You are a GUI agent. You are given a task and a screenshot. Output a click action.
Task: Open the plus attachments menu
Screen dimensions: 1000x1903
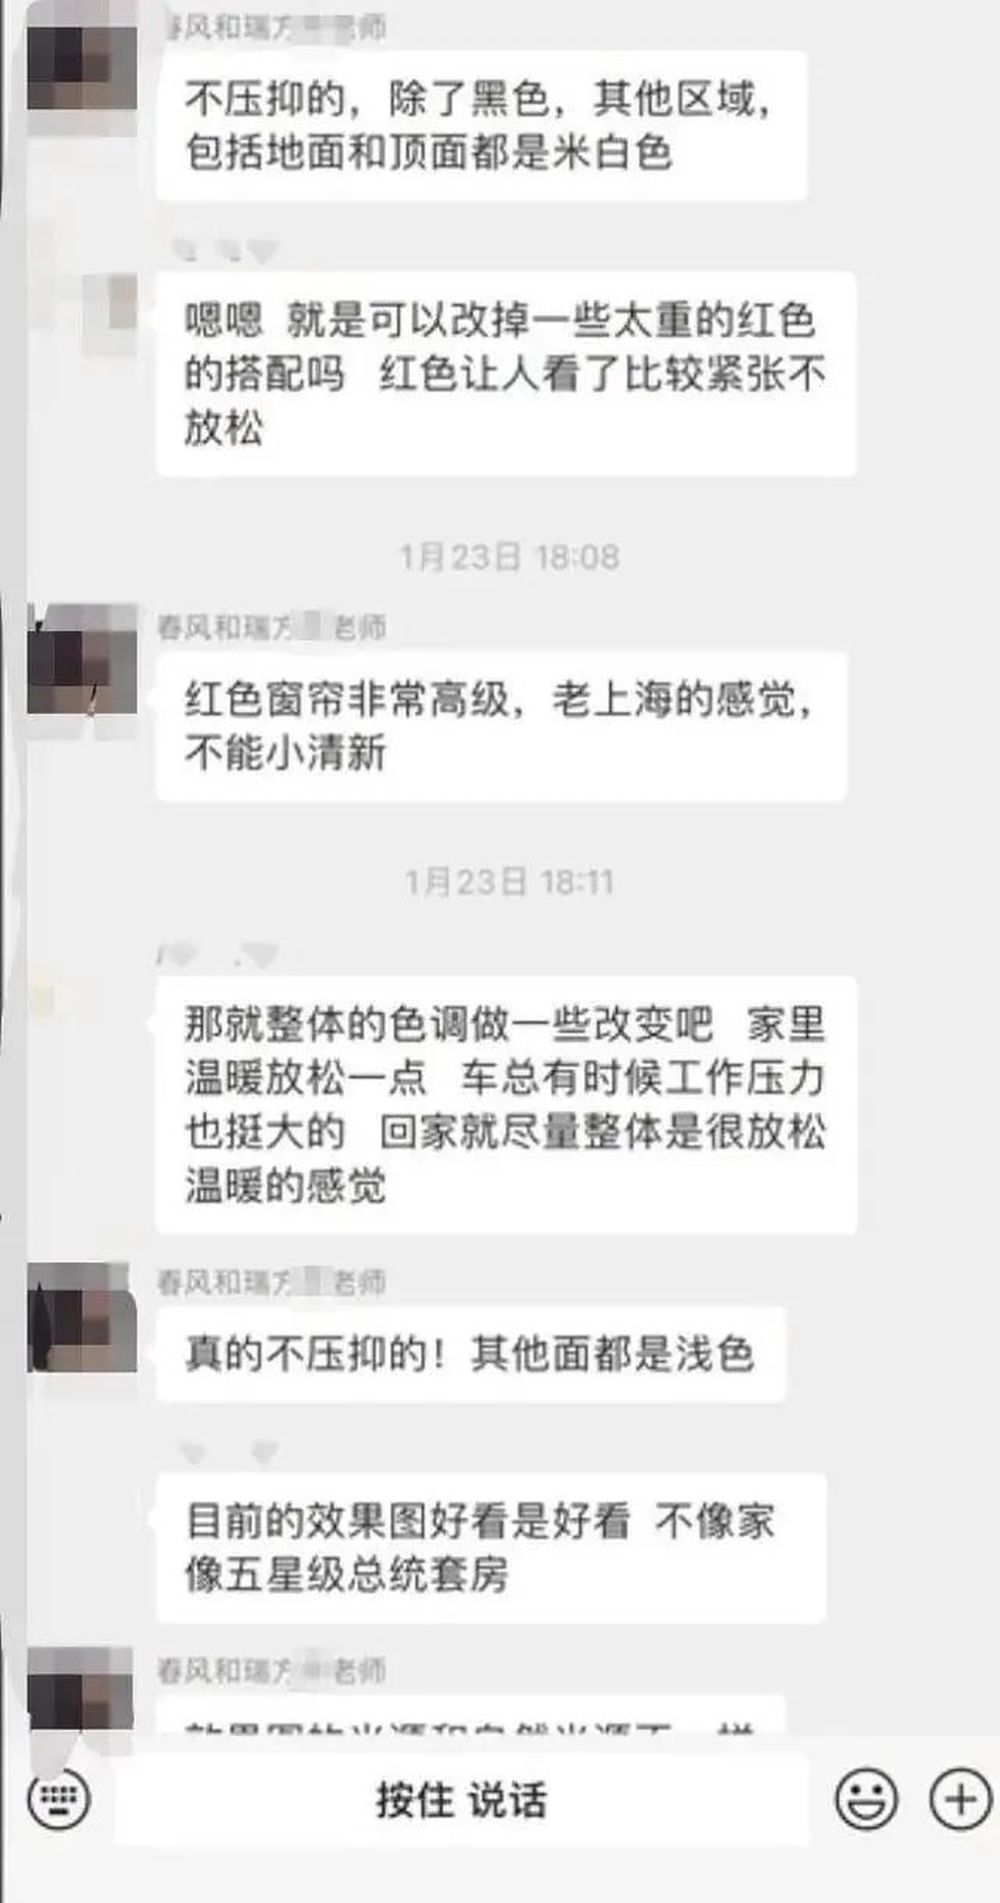960,1799
